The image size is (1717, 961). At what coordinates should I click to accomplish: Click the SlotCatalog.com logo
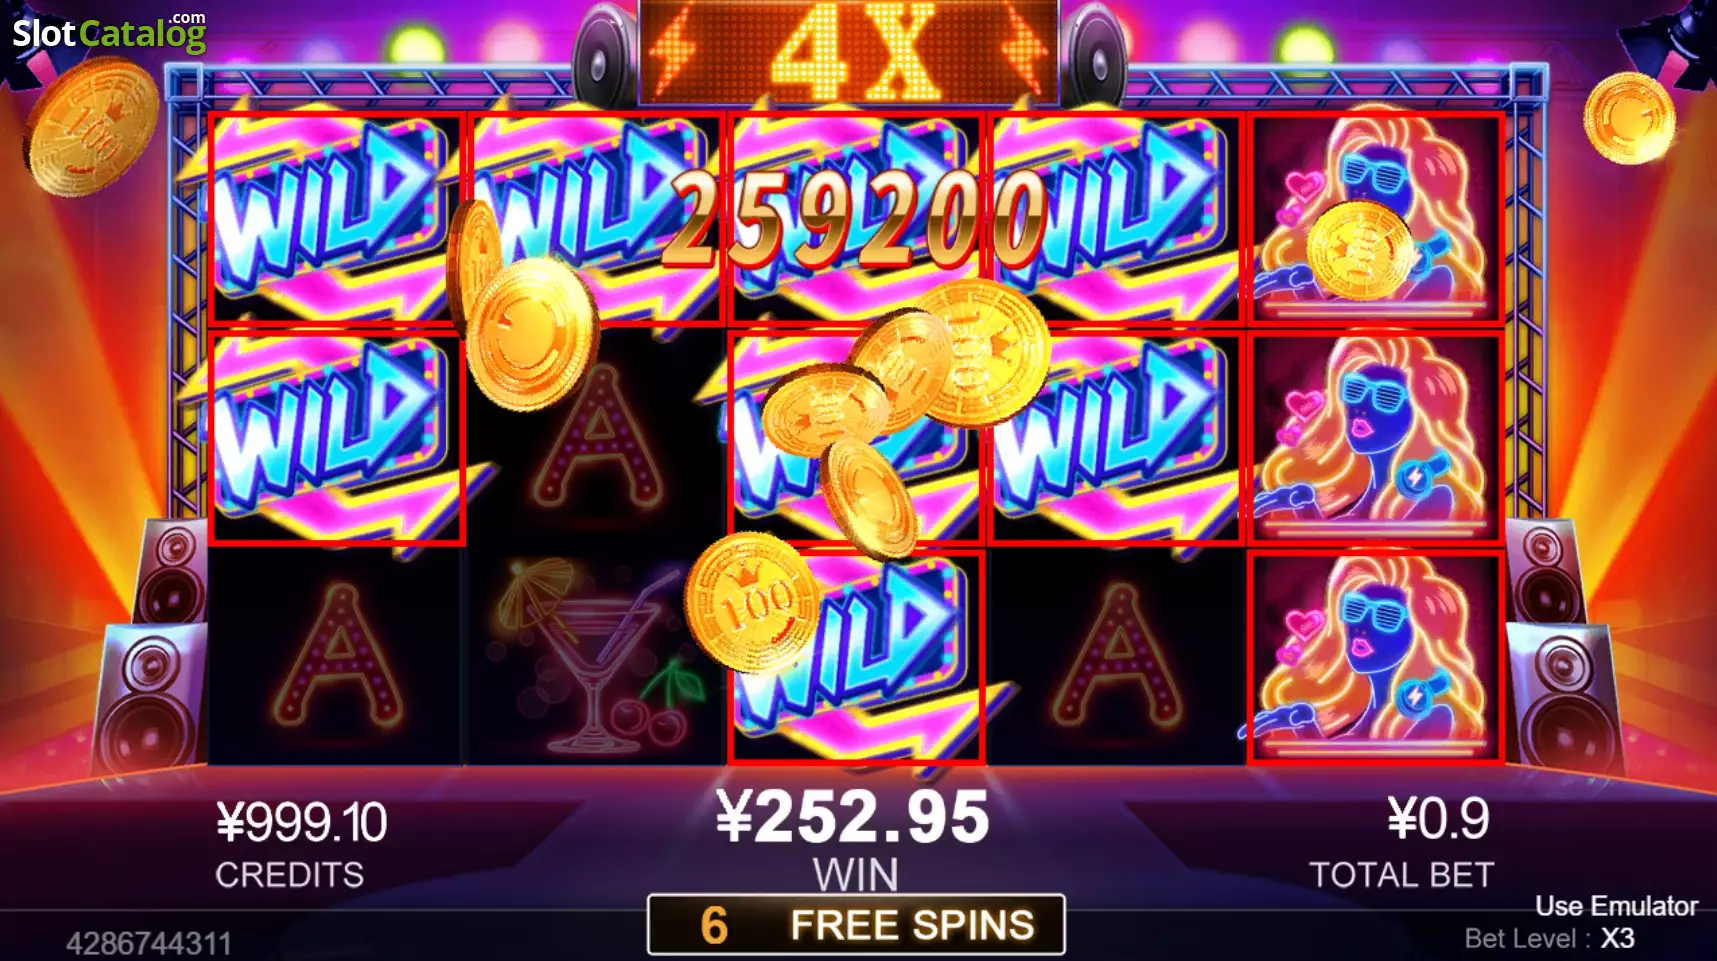109,32
